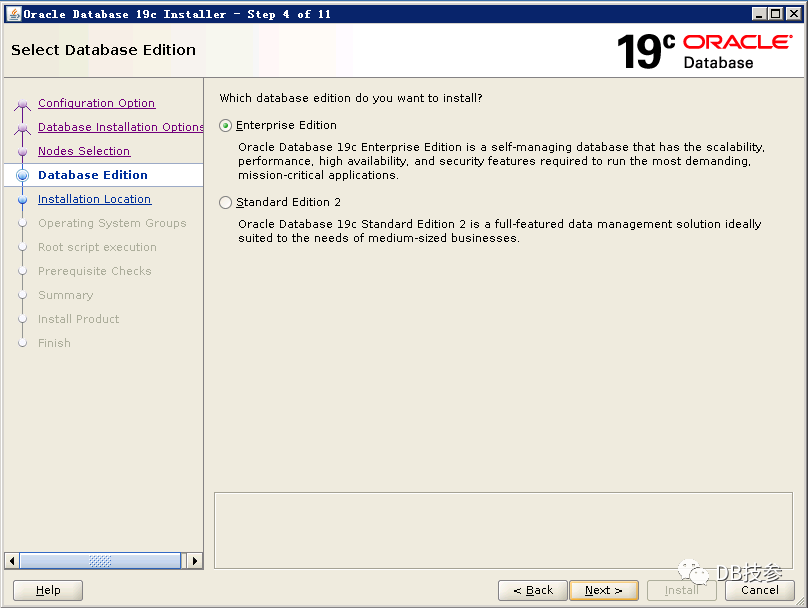Click the 'Prerequisite Checks' step text
The height and width of the screenshot is (608, 808).
click(95, 271)
